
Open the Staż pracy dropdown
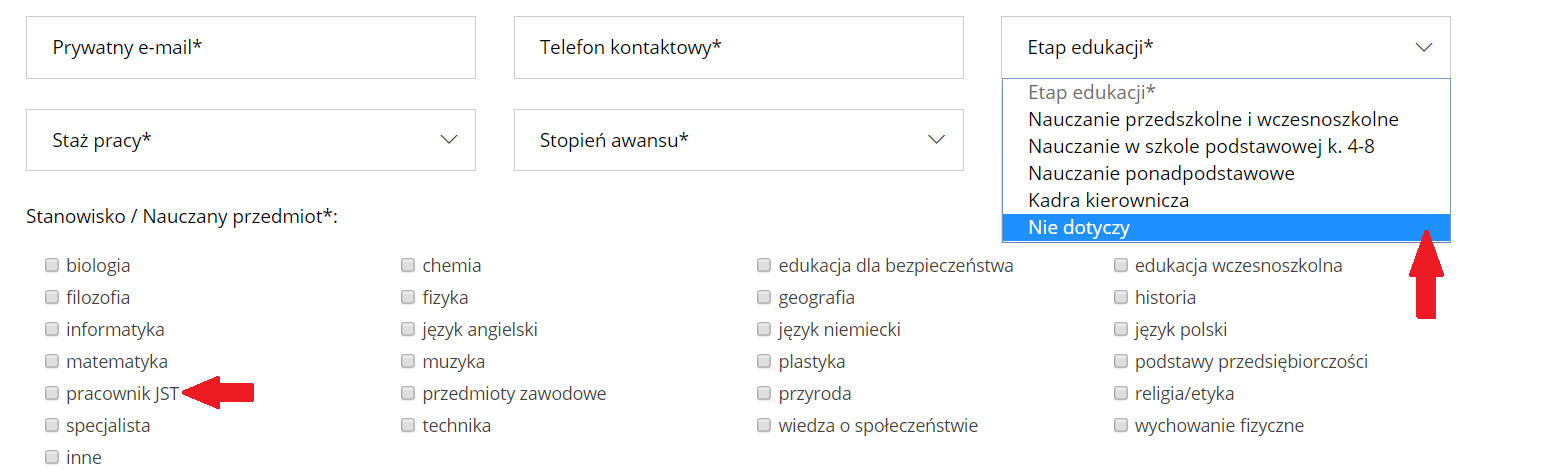250,140
